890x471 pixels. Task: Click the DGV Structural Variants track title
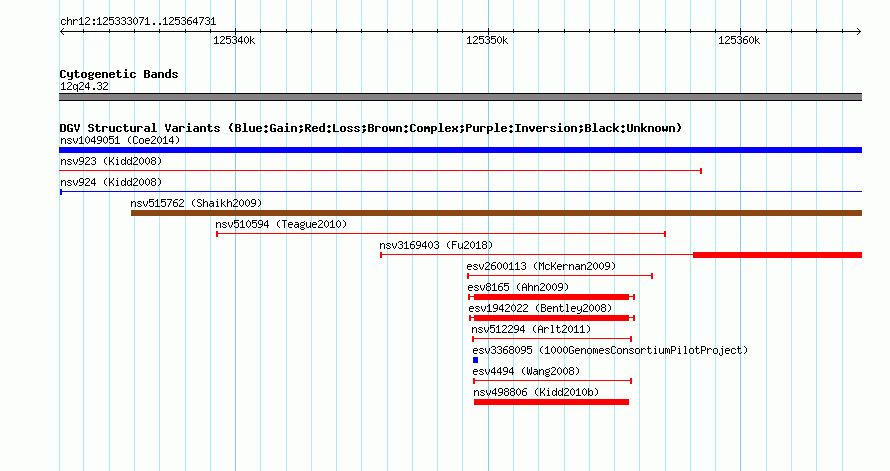coord(371,128)
